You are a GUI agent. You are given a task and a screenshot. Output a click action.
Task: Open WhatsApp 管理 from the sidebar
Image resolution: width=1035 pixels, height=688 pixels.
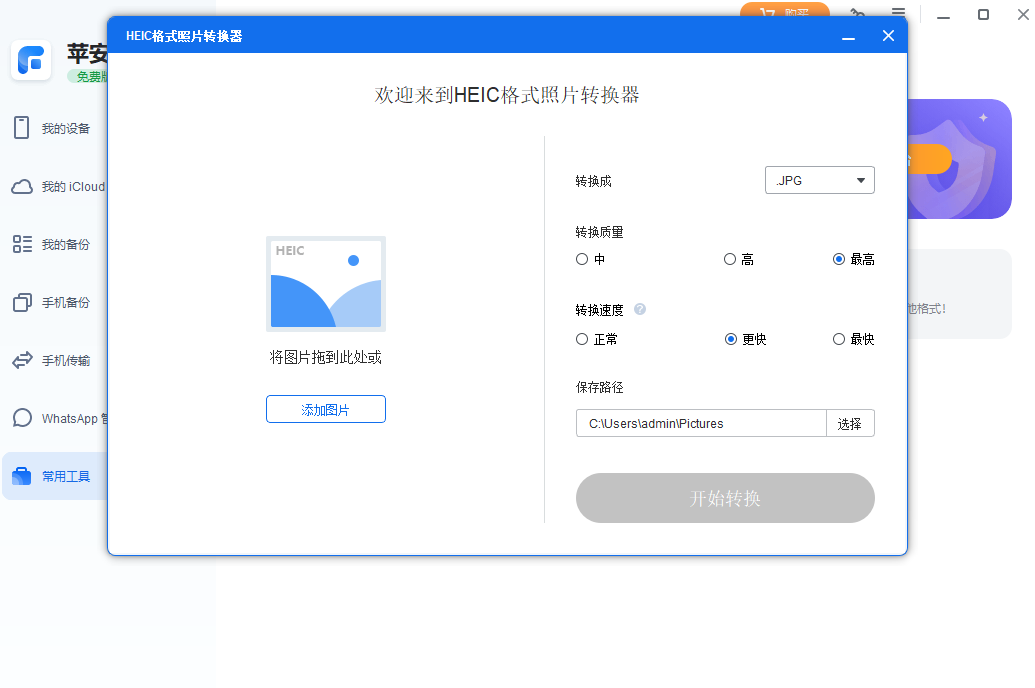(55, 418)
